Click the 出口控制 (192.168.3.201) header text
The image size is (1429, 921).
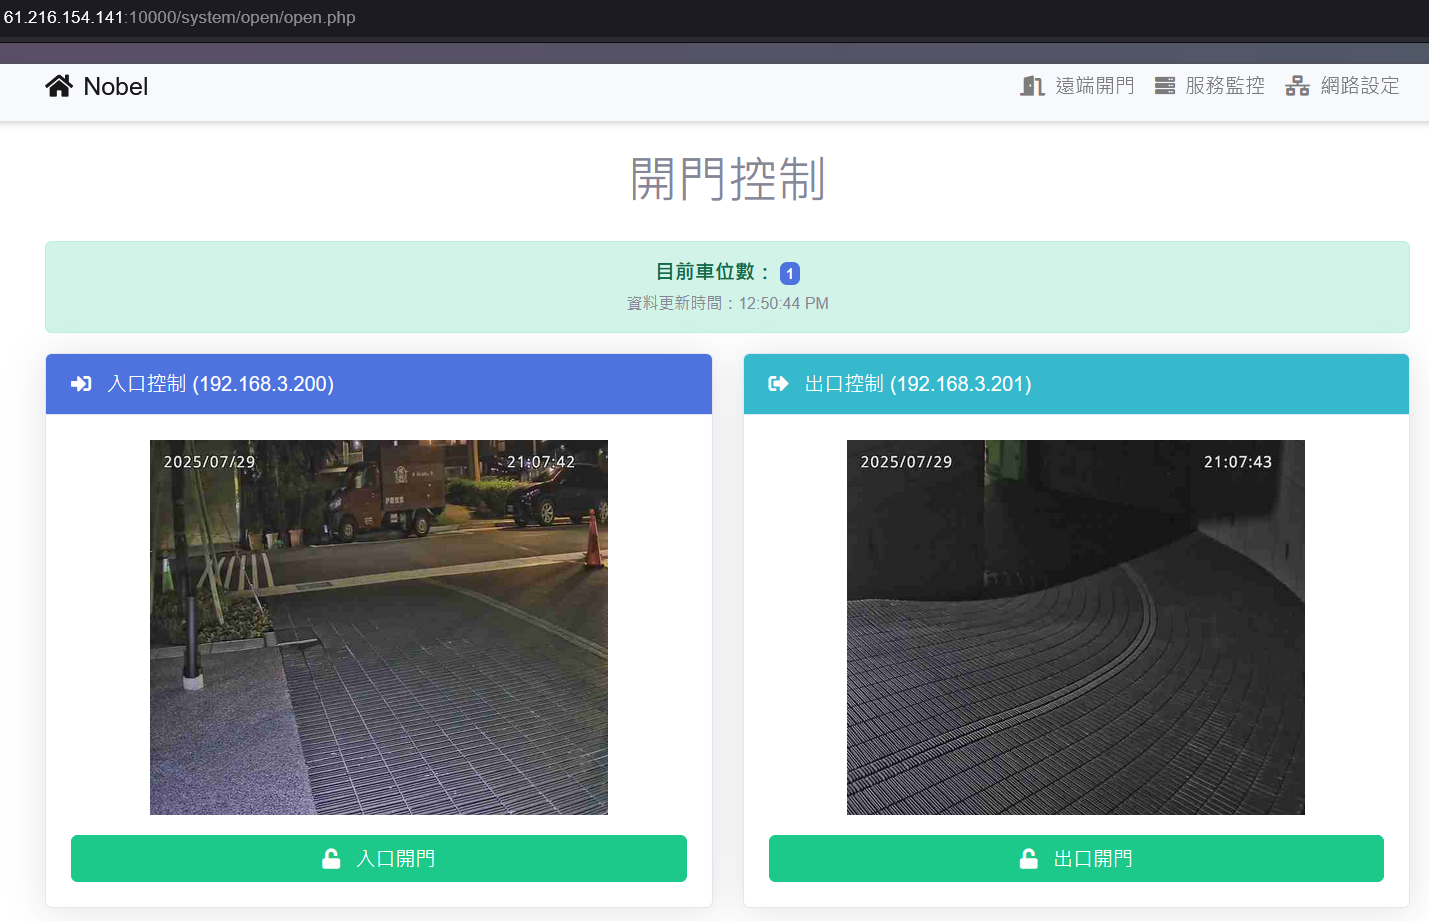coord(918,384)
